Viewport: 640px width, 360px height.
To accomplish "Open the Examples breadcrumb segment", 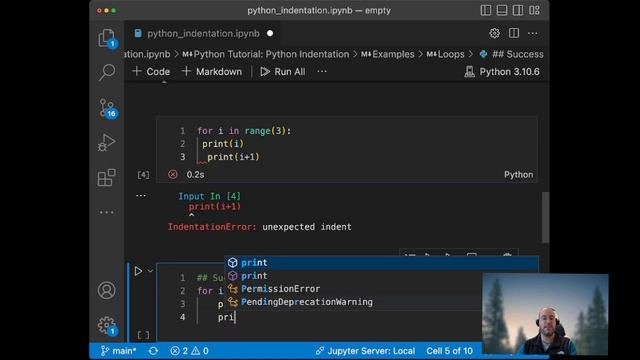I will 388,54.
